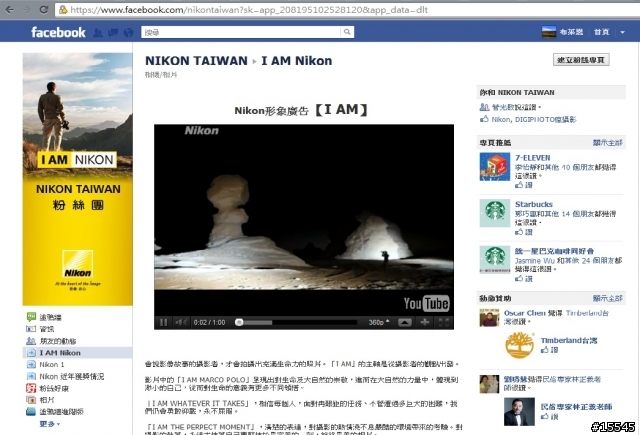This screenshot has width=640, height=435.
Task: Open notifications globe icon in header
Action: (129, 33)
